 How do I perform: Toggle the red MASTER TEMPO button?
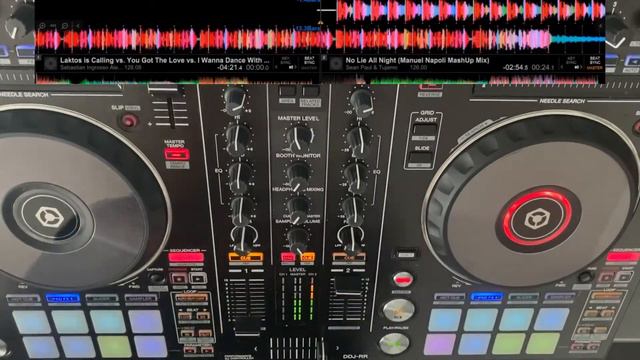tap(176, 154)
